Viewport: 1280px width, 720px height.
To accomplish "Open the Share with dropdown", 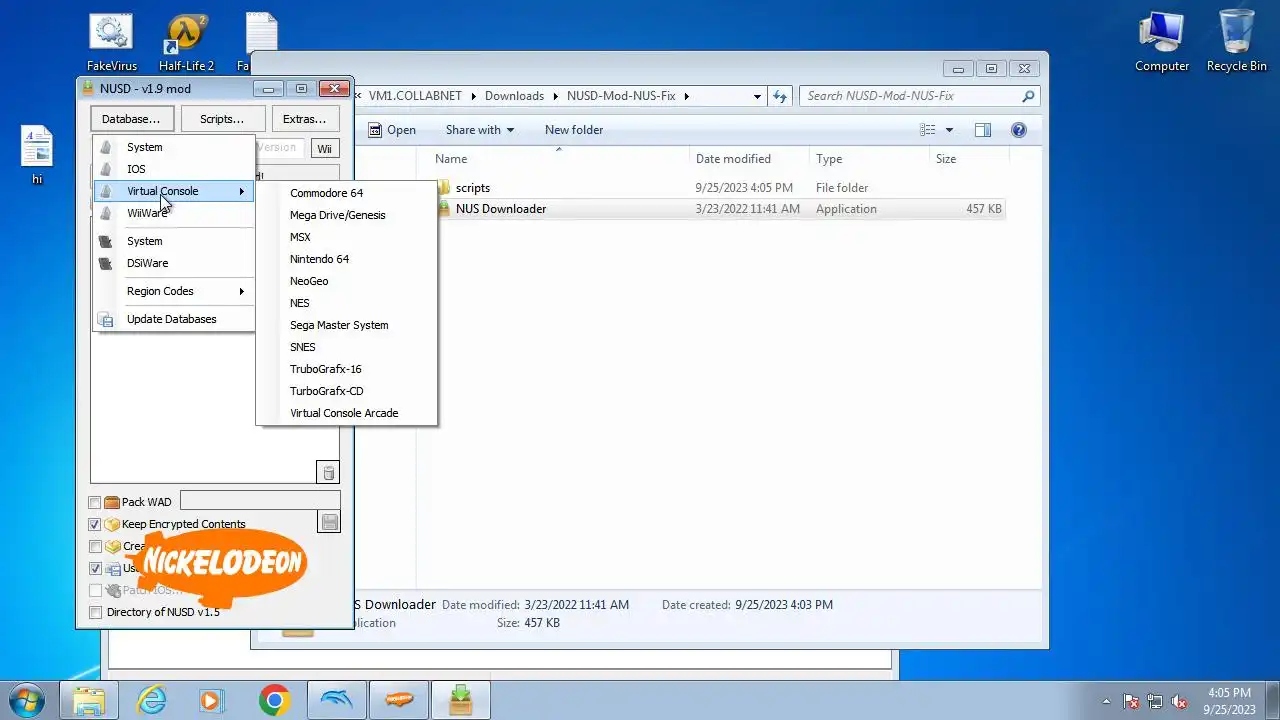I will point(480,130).
